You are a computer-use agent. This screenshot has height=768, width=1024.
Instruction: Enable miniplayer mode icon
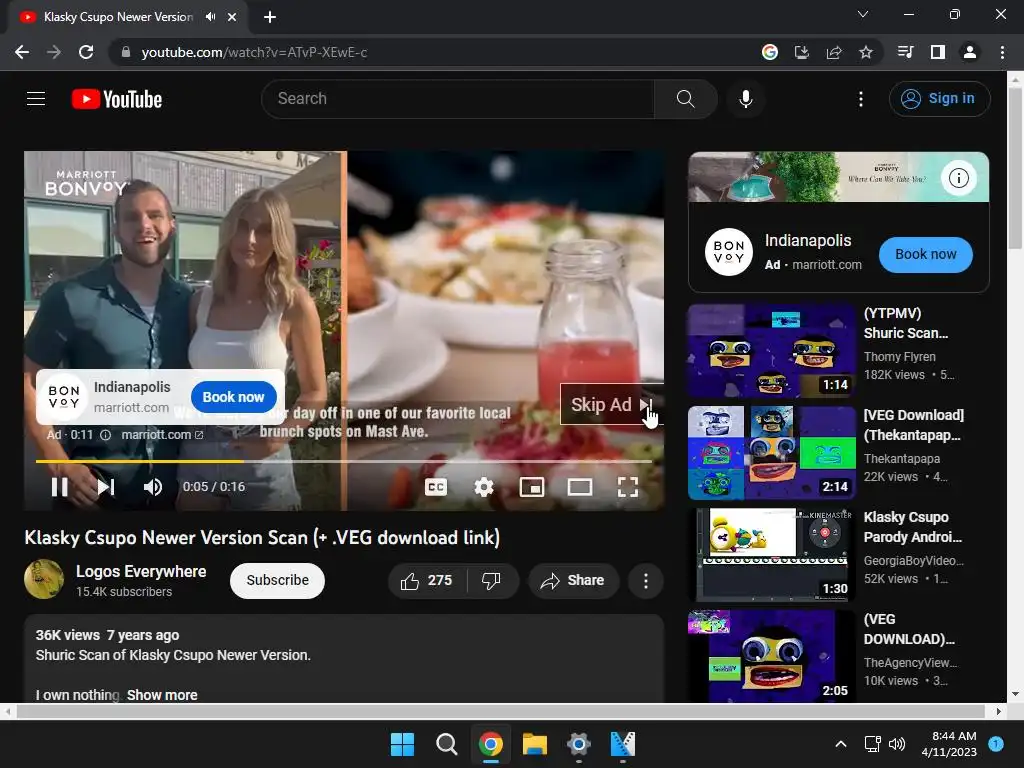point(532,487)
